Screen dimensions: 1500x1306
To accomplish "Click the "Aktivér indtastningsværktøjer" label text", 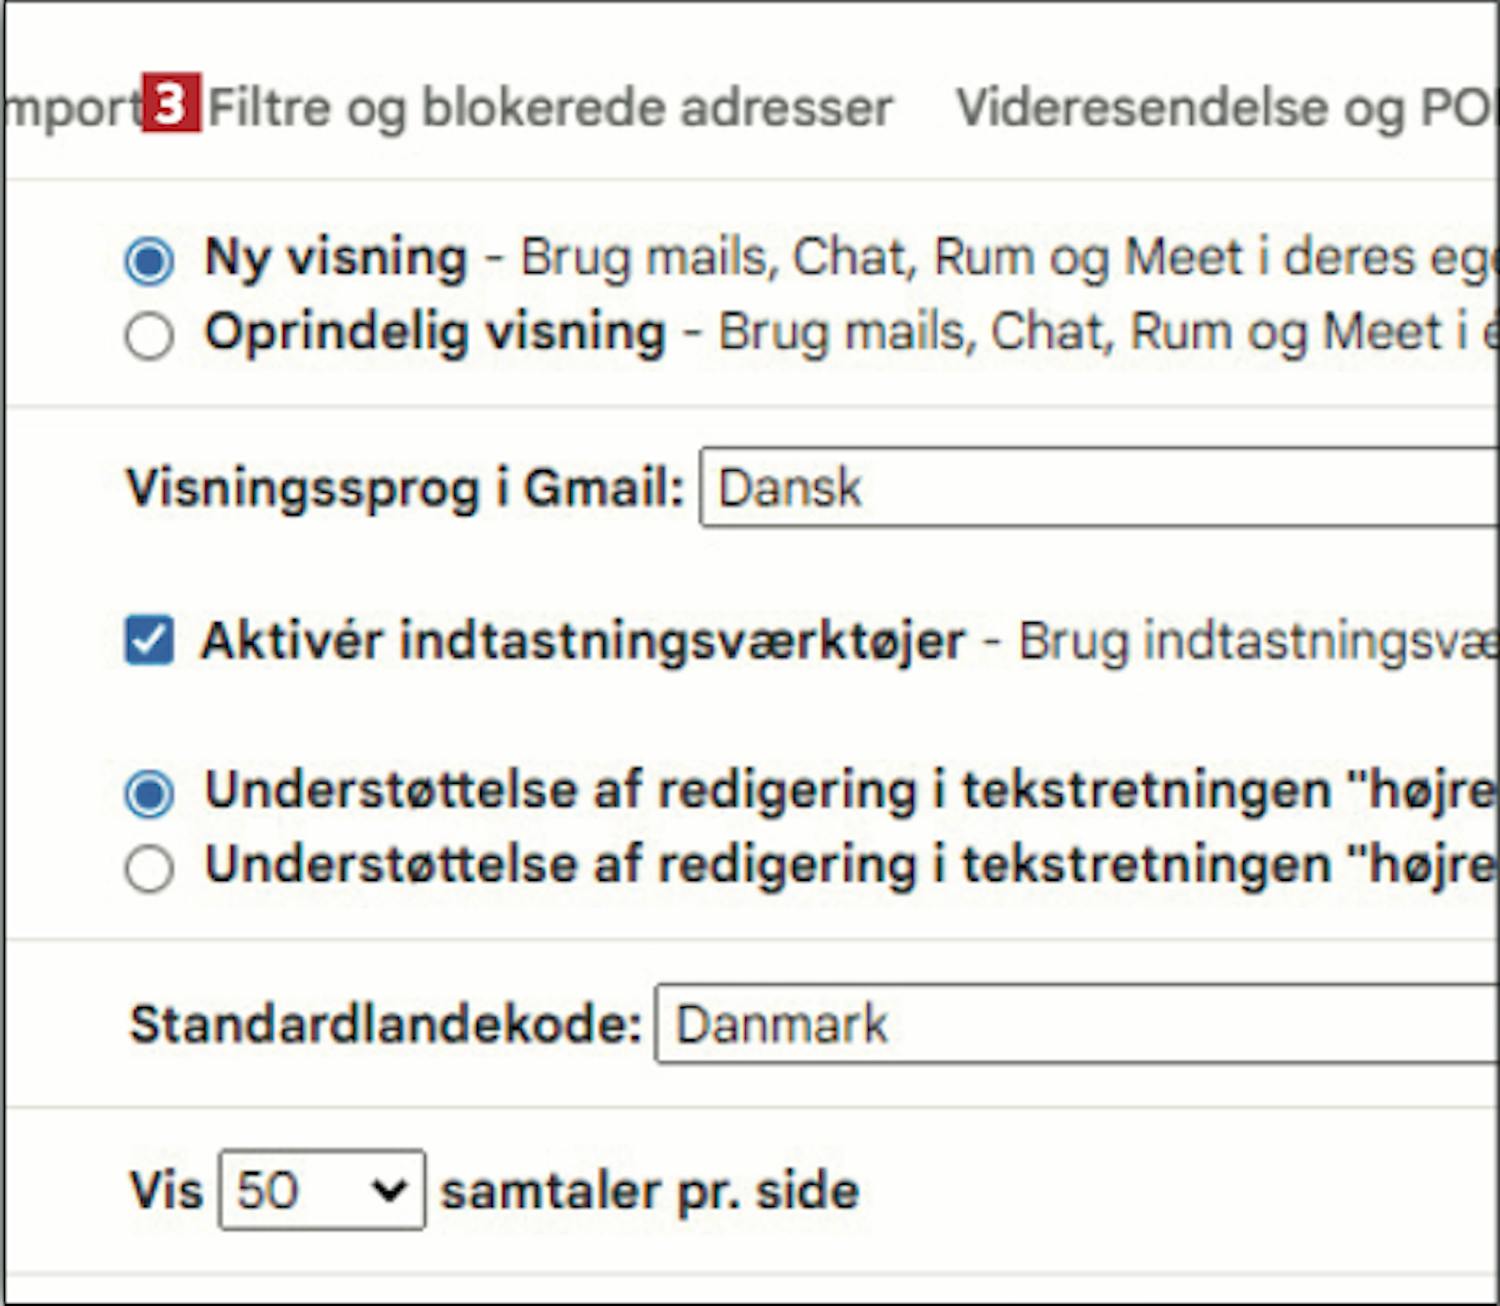I will tap(583, 641).
